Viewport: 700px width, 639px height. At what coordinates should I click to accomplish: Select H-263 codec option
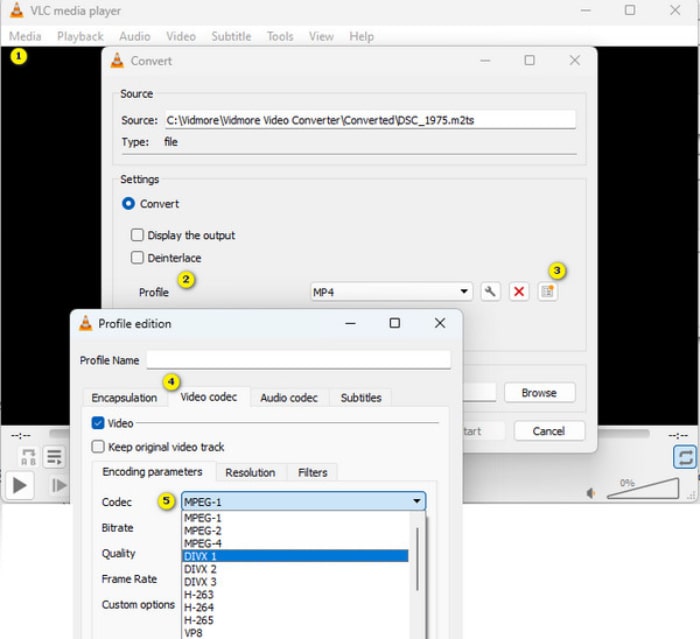(x=295, y=594)
